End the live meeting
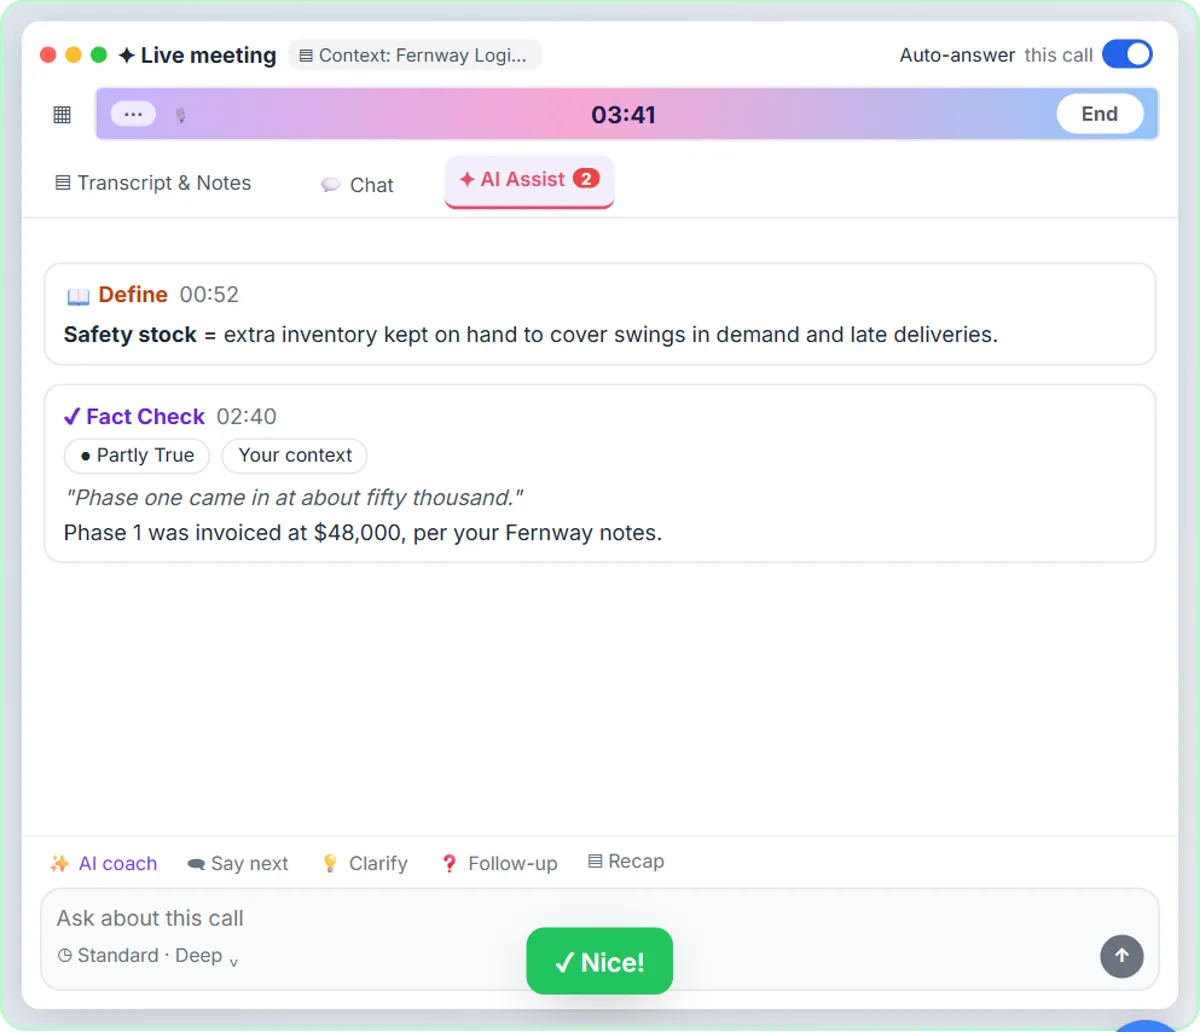Screen dimensions: 1200x1032 pyautogui.click(x=1100, y=114)
